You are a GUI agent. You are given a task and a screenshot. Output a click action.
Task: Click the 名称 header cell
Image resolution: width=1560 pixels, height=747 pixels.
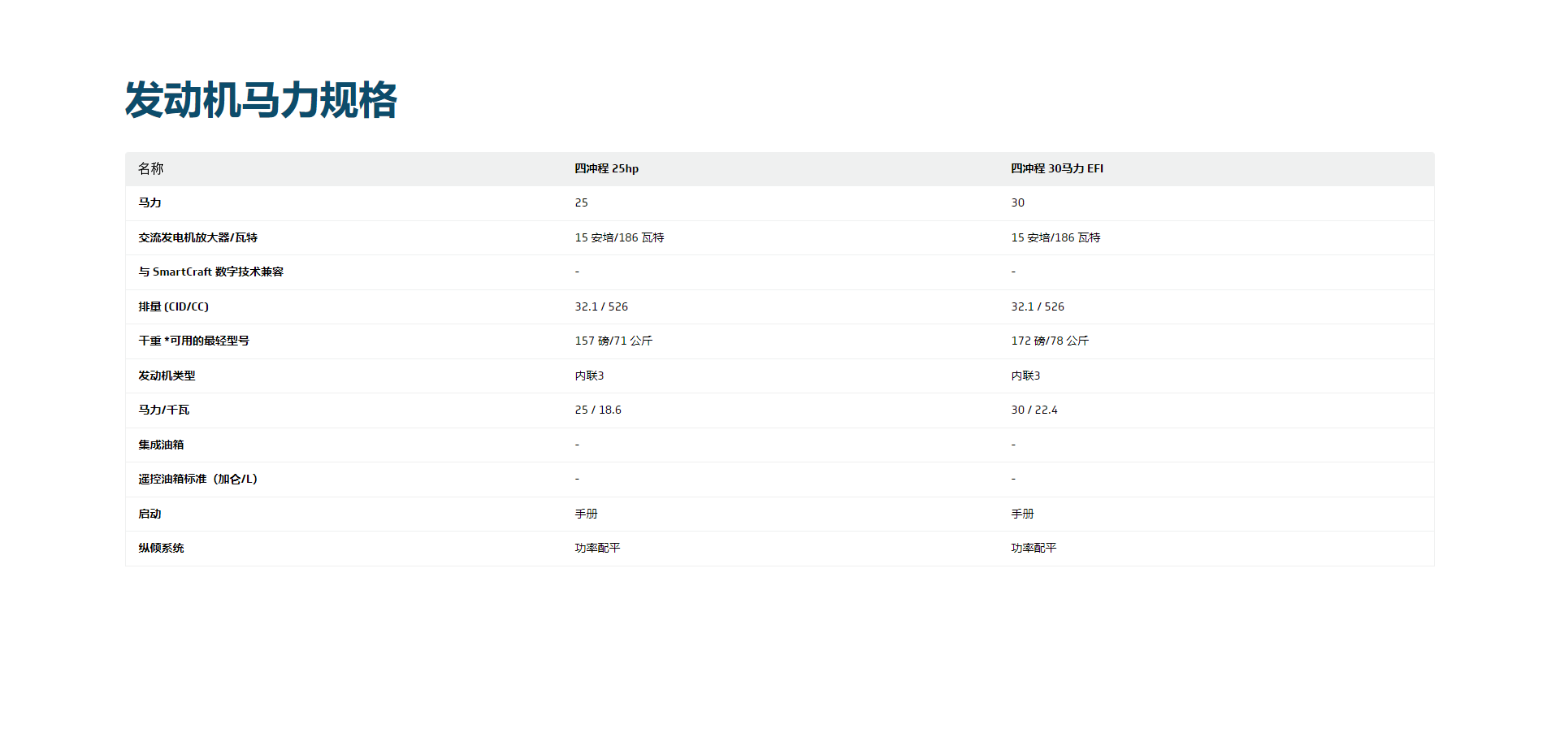click(151, 169)
